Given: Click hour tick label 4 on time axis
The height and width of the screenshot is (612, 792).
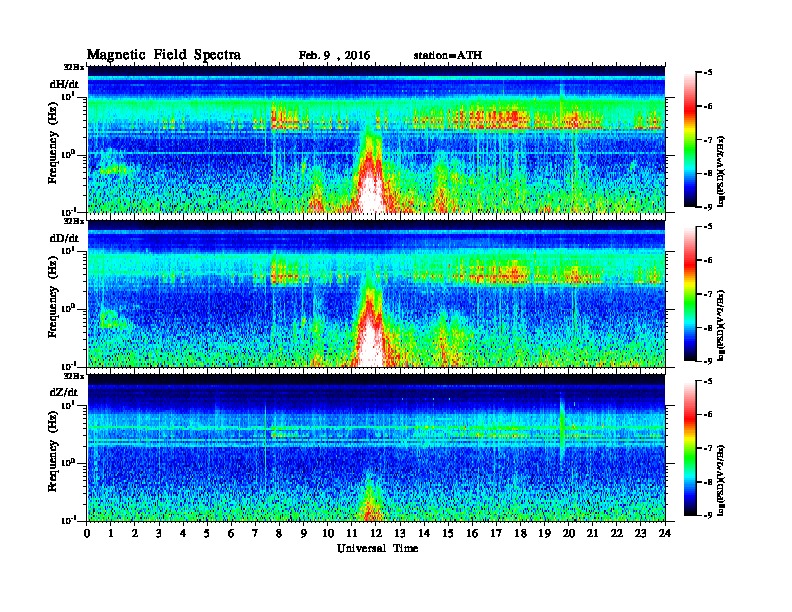Looking at the screenshot, I should [x=183, y=533].
